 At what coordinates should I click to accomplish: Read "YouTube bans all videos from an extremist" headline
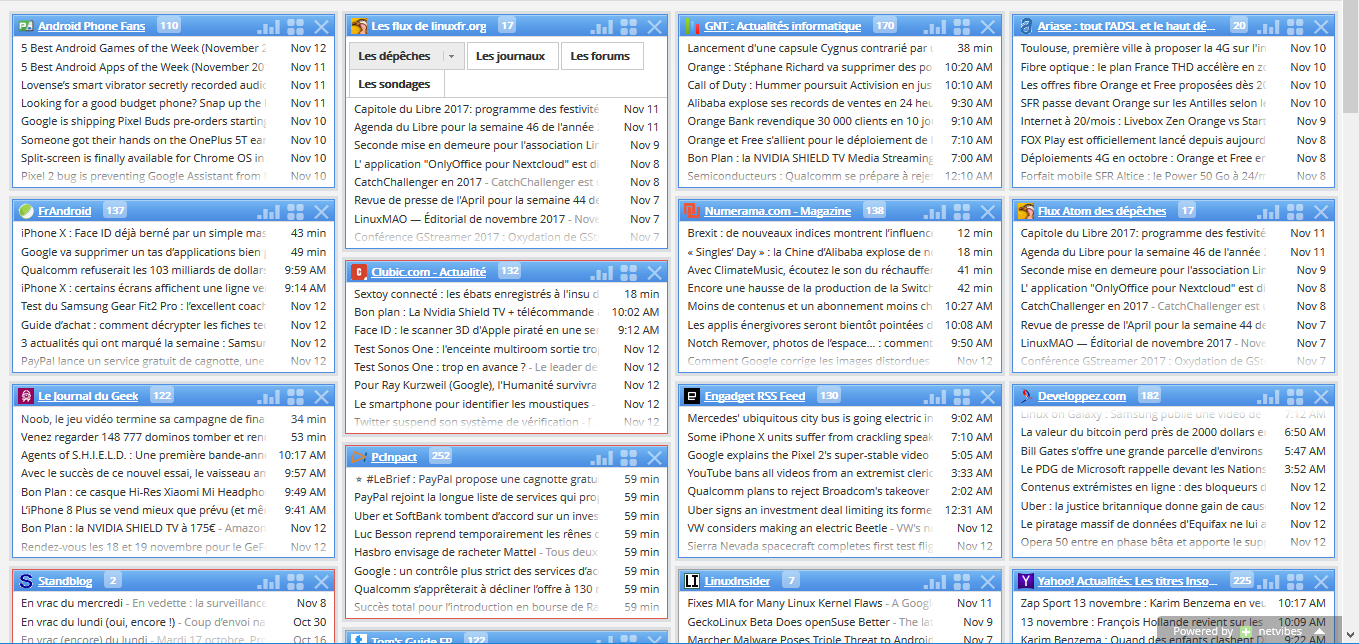(810, 473)
